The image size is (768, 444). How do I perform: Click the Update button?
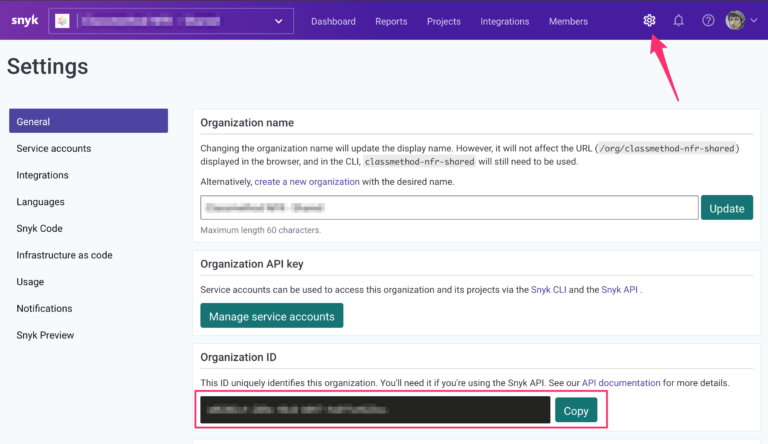[727, 208]
